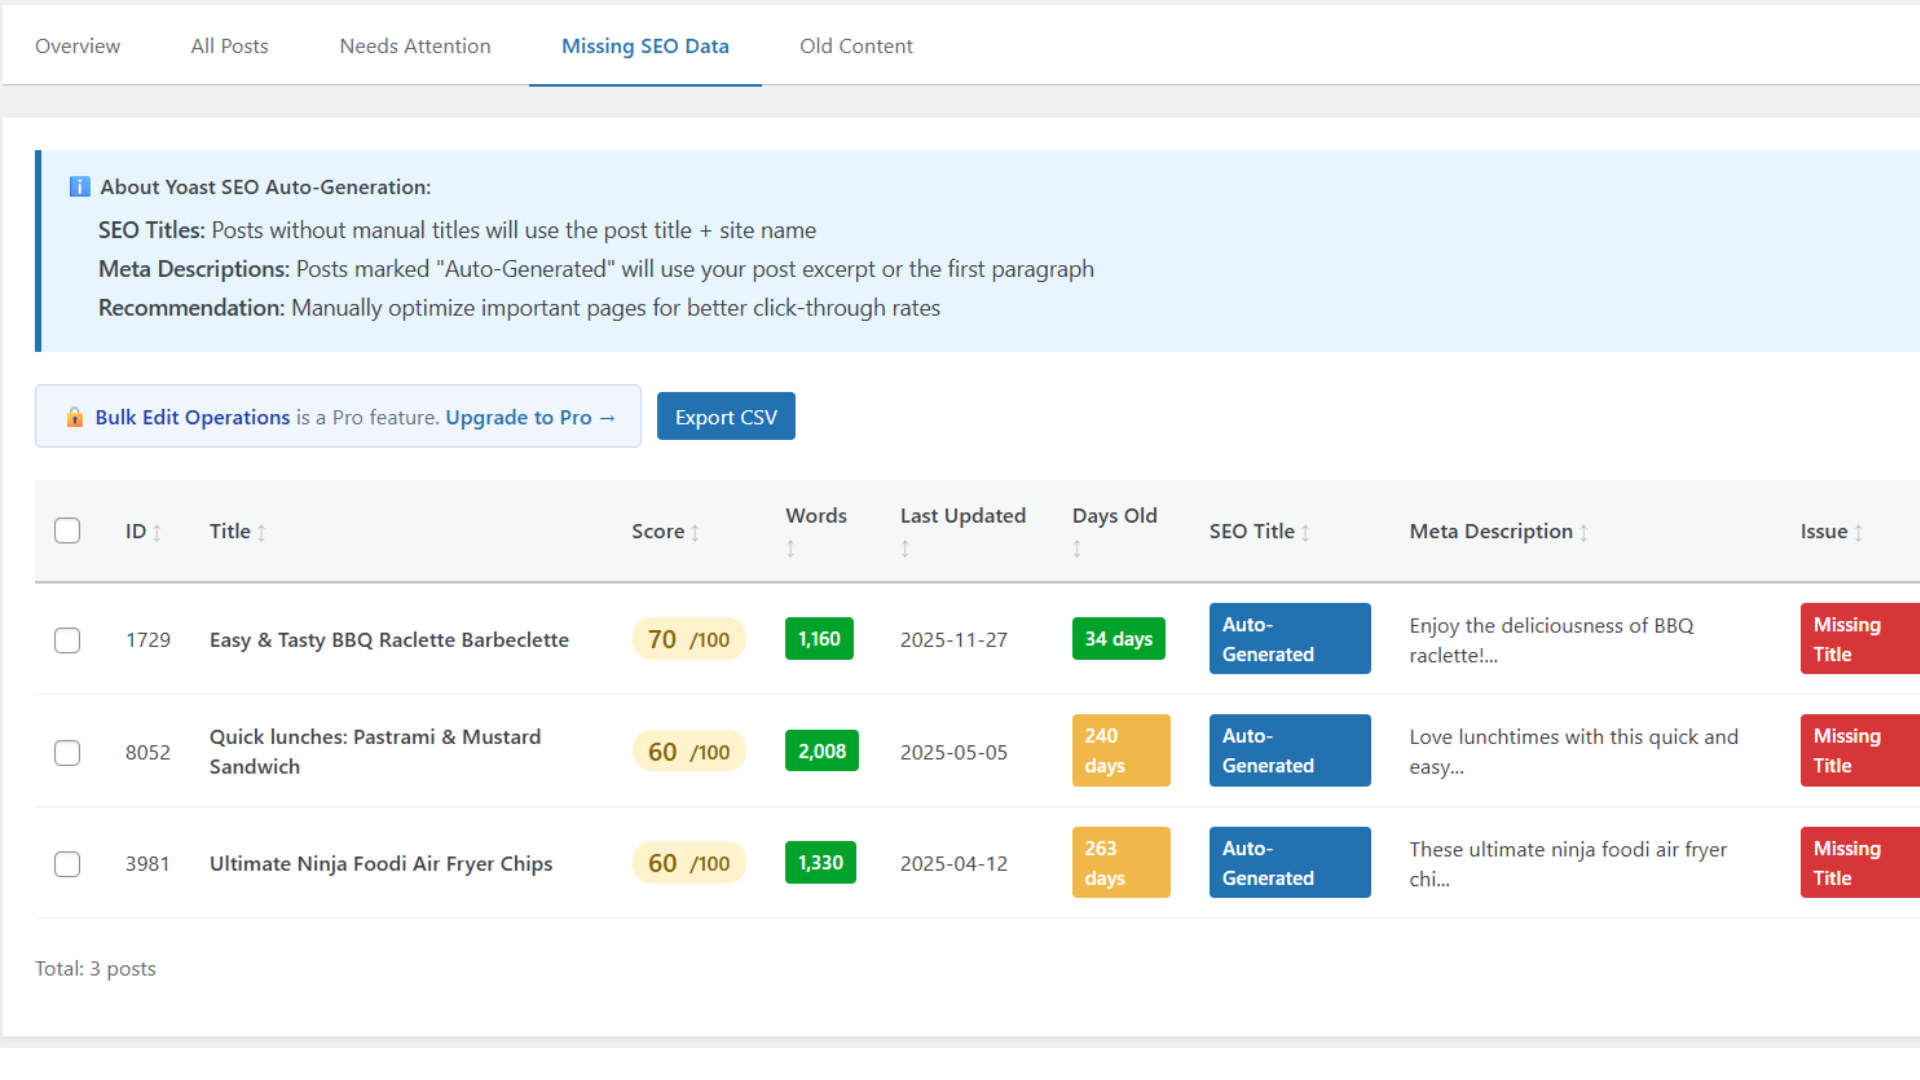1920x1080 pixels.
Task: Sort by SEO Title arrow icon
Action: point(1305,533)
